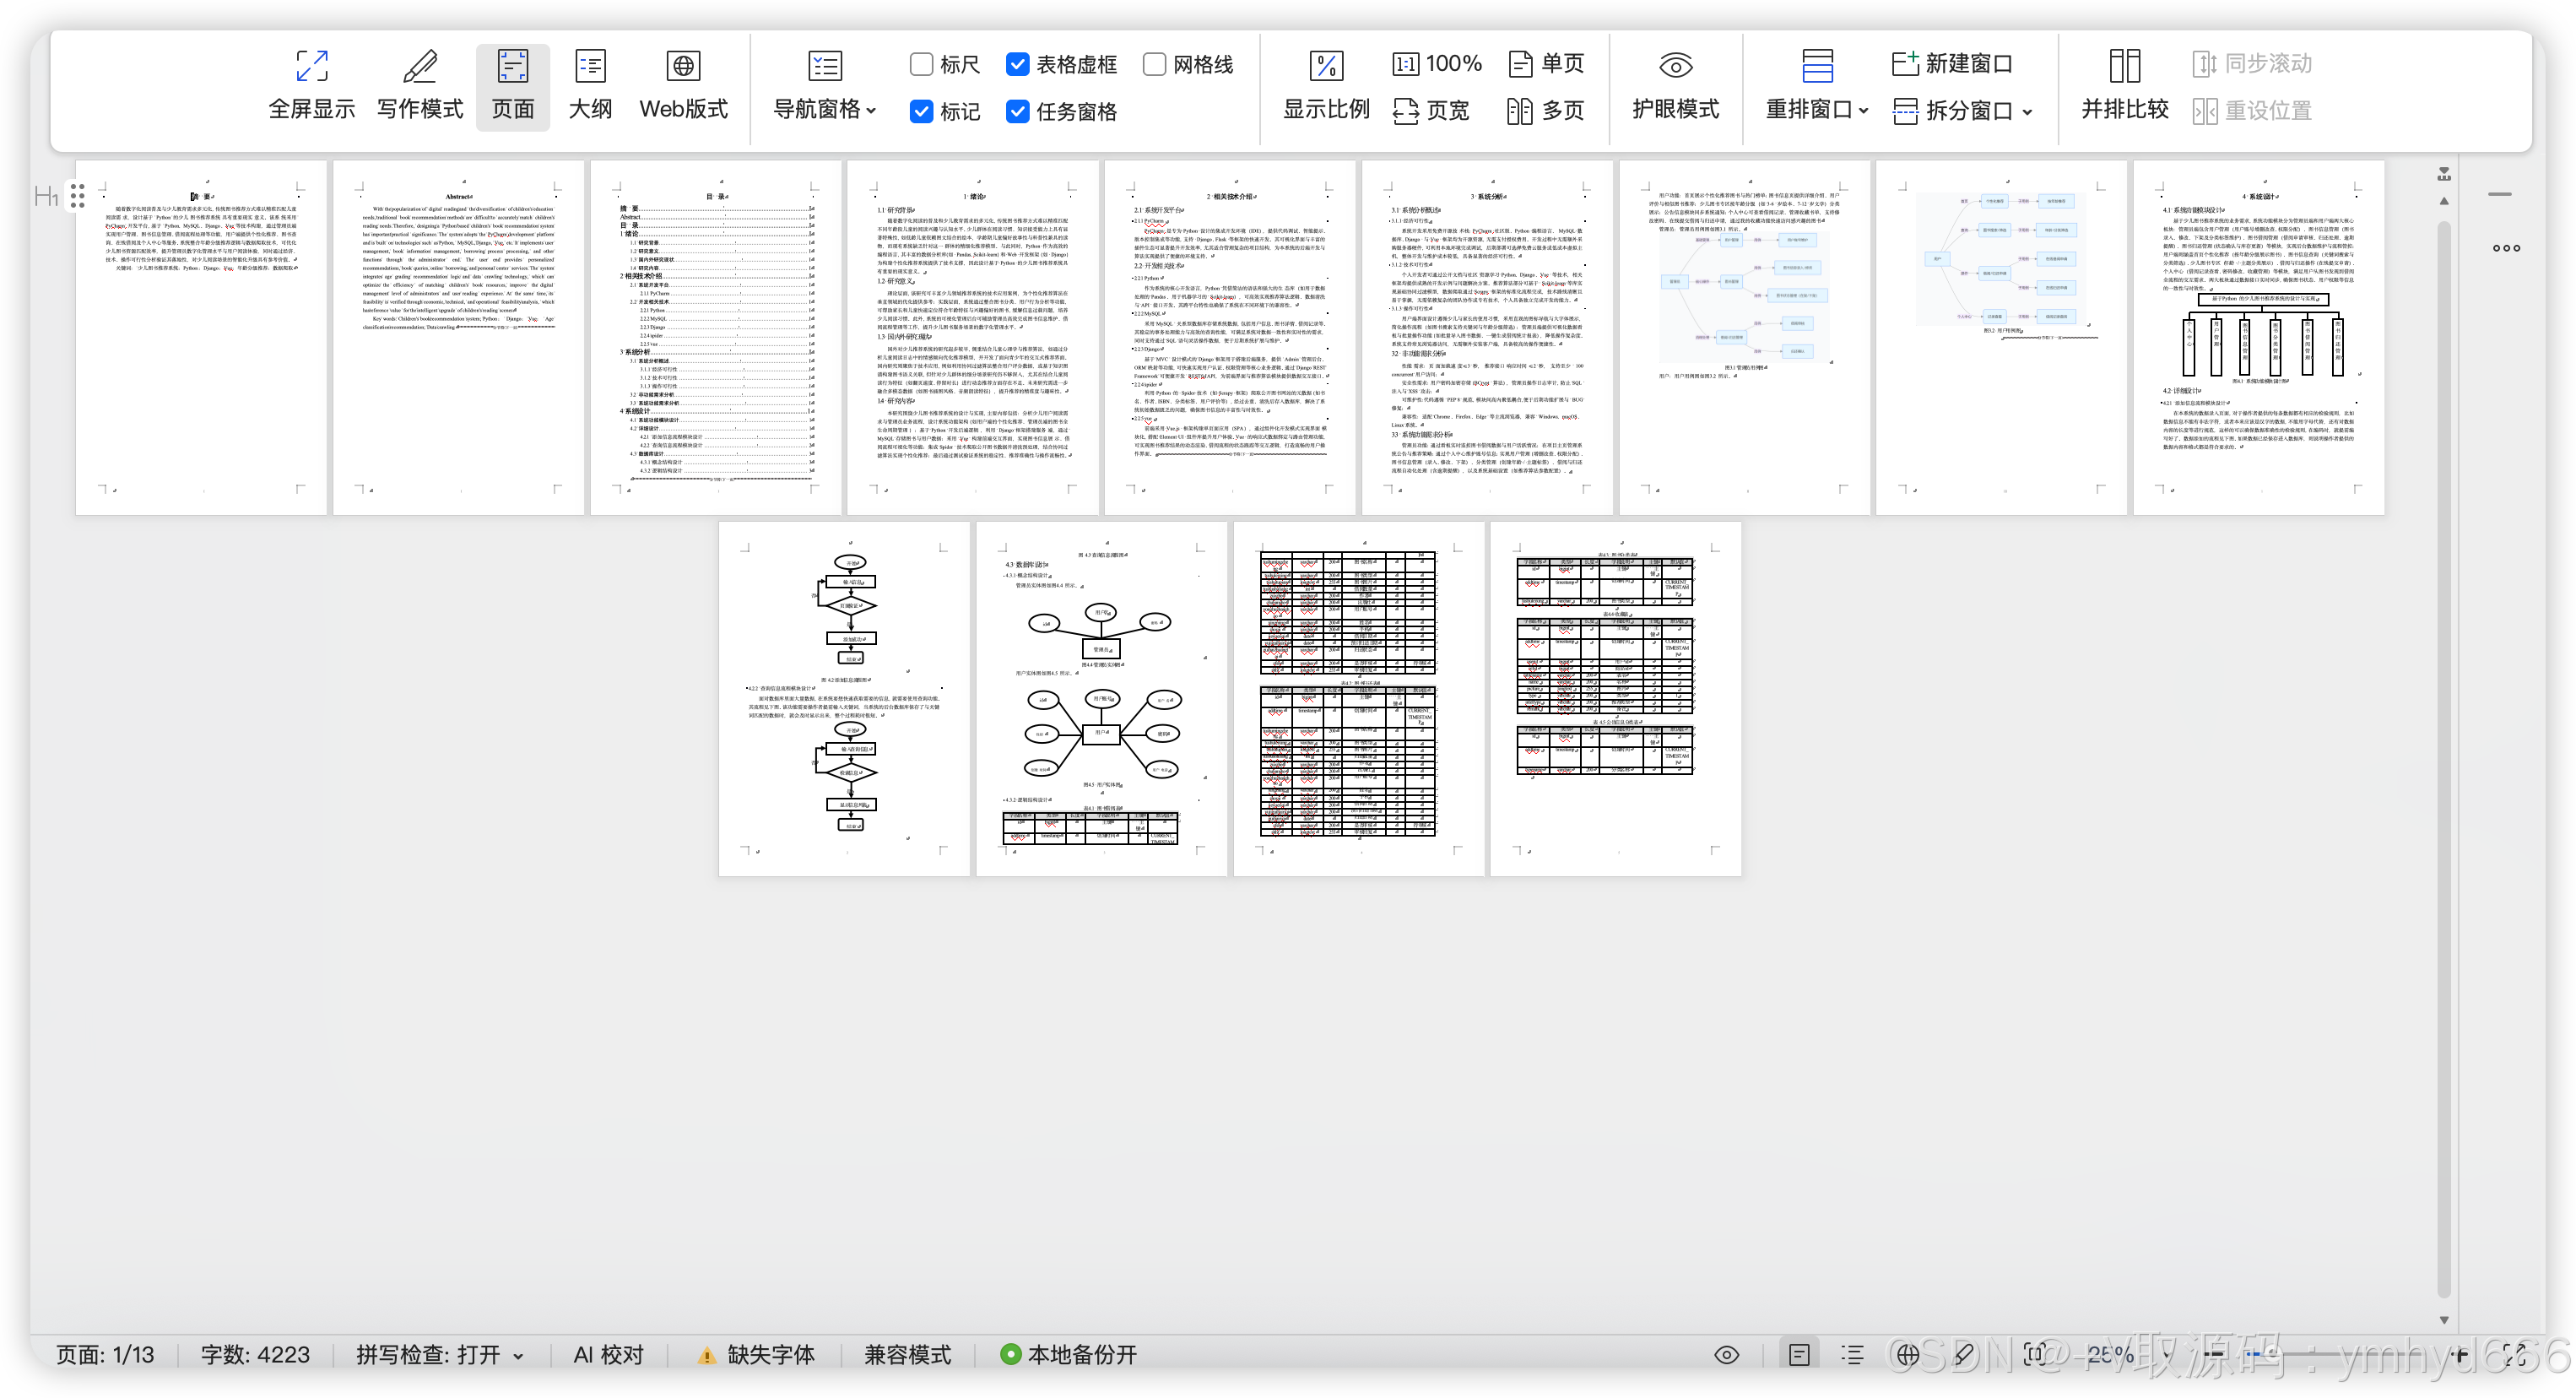Click the 全屏显示 fullscreen icon
This screenshot has width=2576, height=1398.
coord(311,66)
